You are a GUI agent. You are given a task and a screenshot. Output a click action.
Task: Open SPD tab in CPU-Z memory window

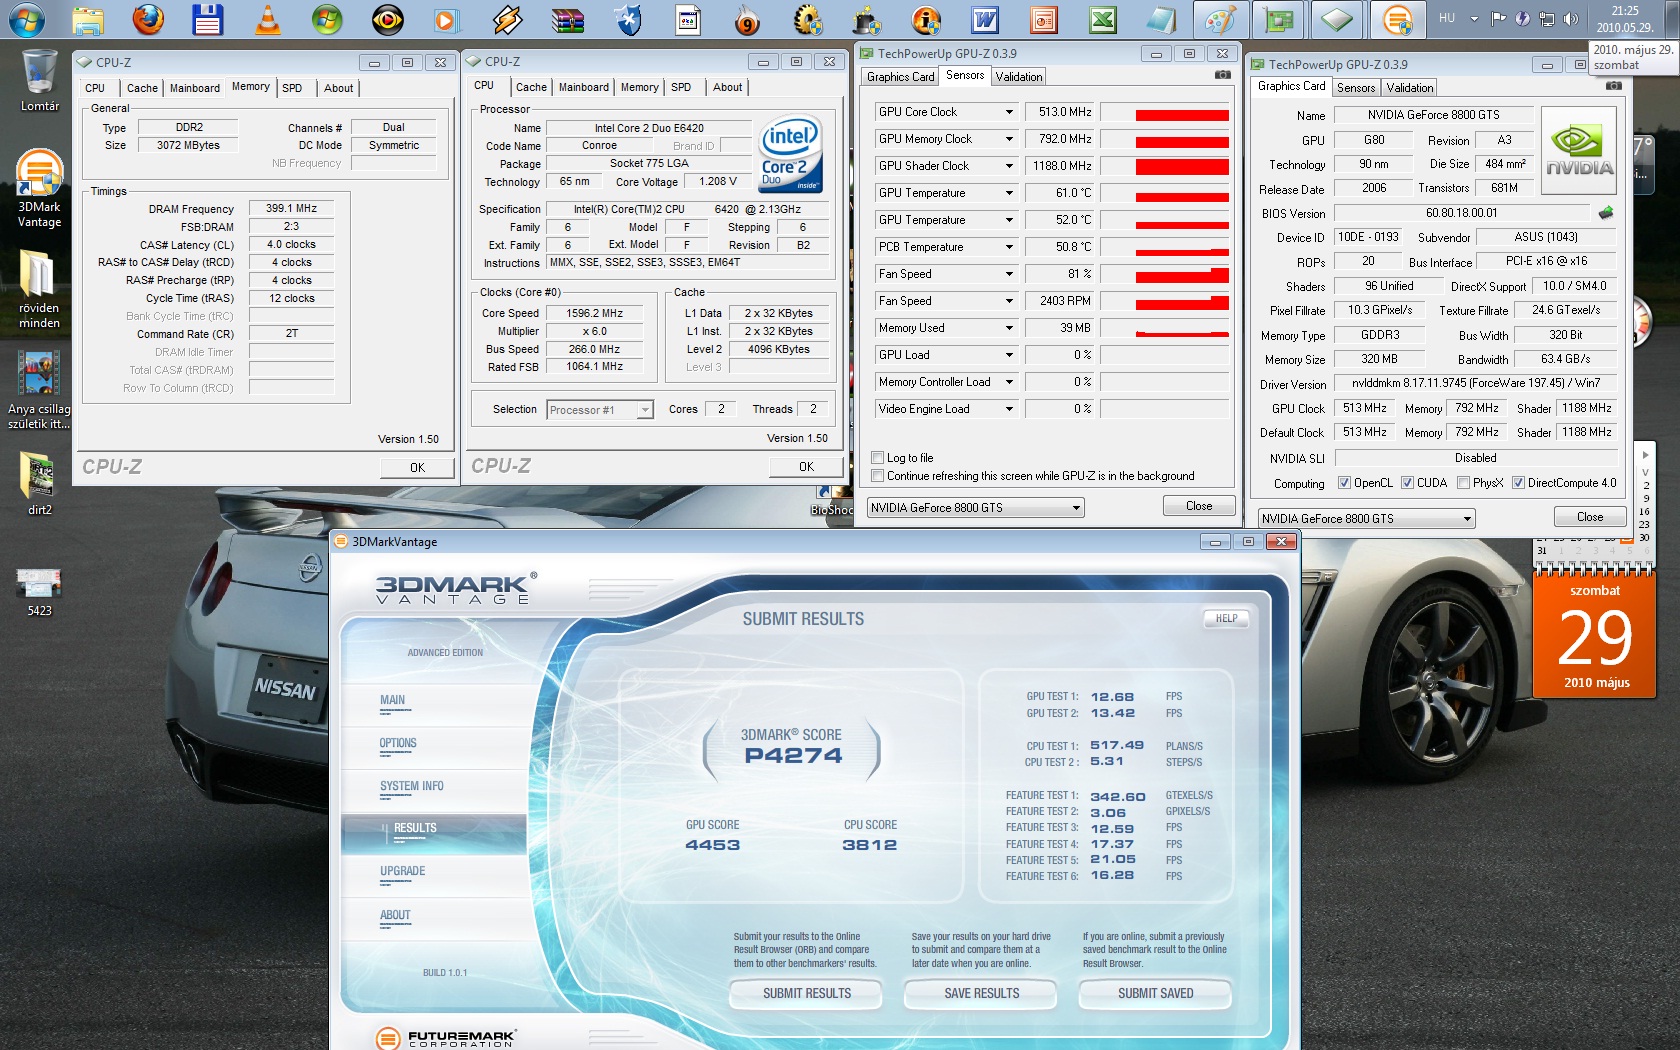pos(292,88)
